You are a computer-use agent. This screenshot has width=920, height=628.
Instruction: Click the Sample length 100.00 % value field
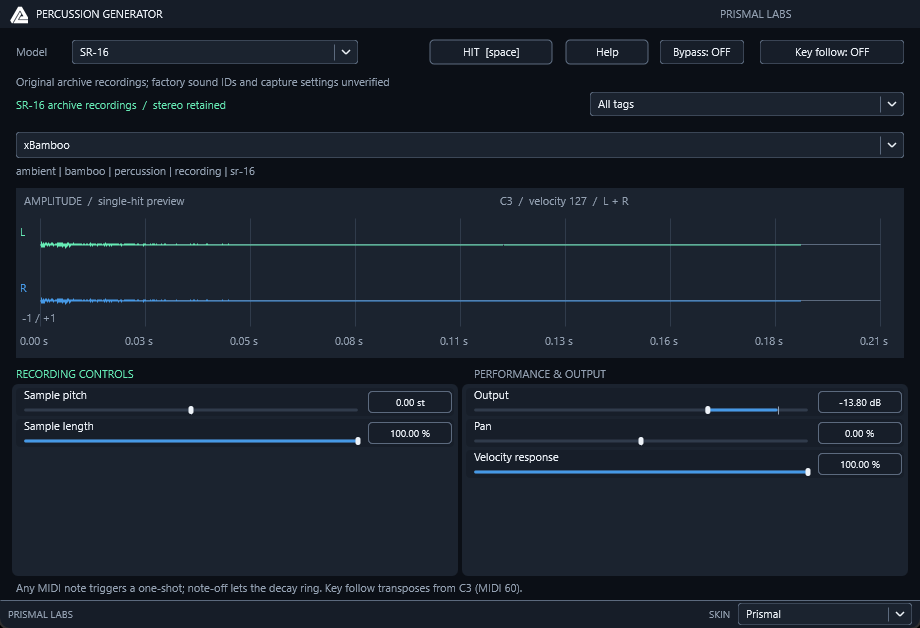(x=410, y=434)
